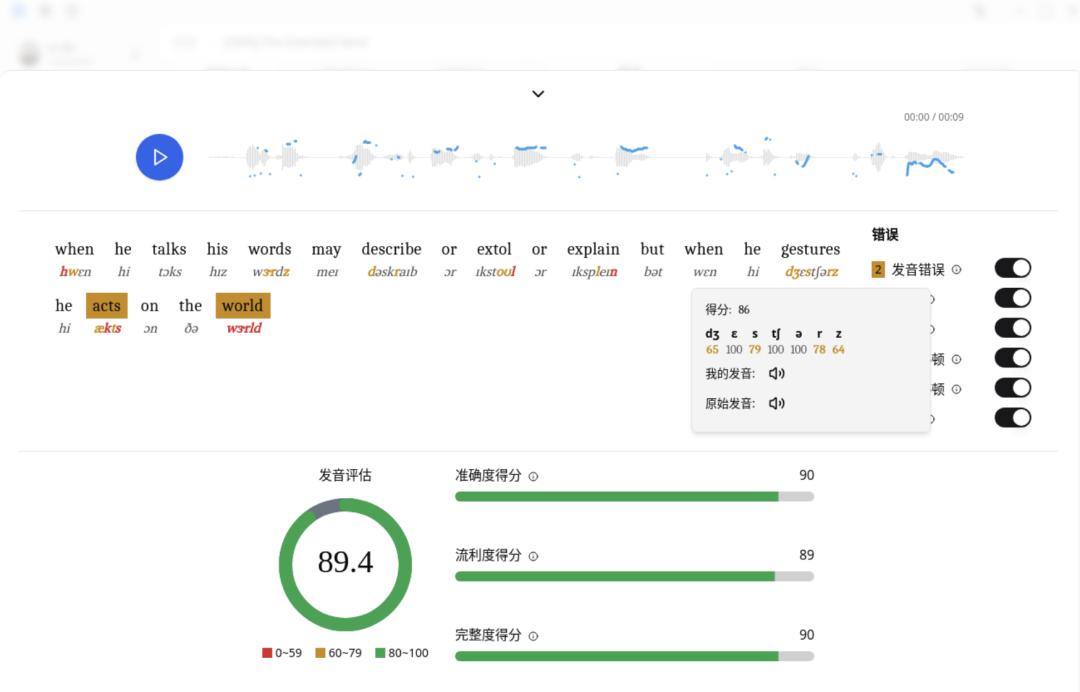Select the highlighted word "world"
This screenshot has height=692, width=1080.
click(242, 305)
